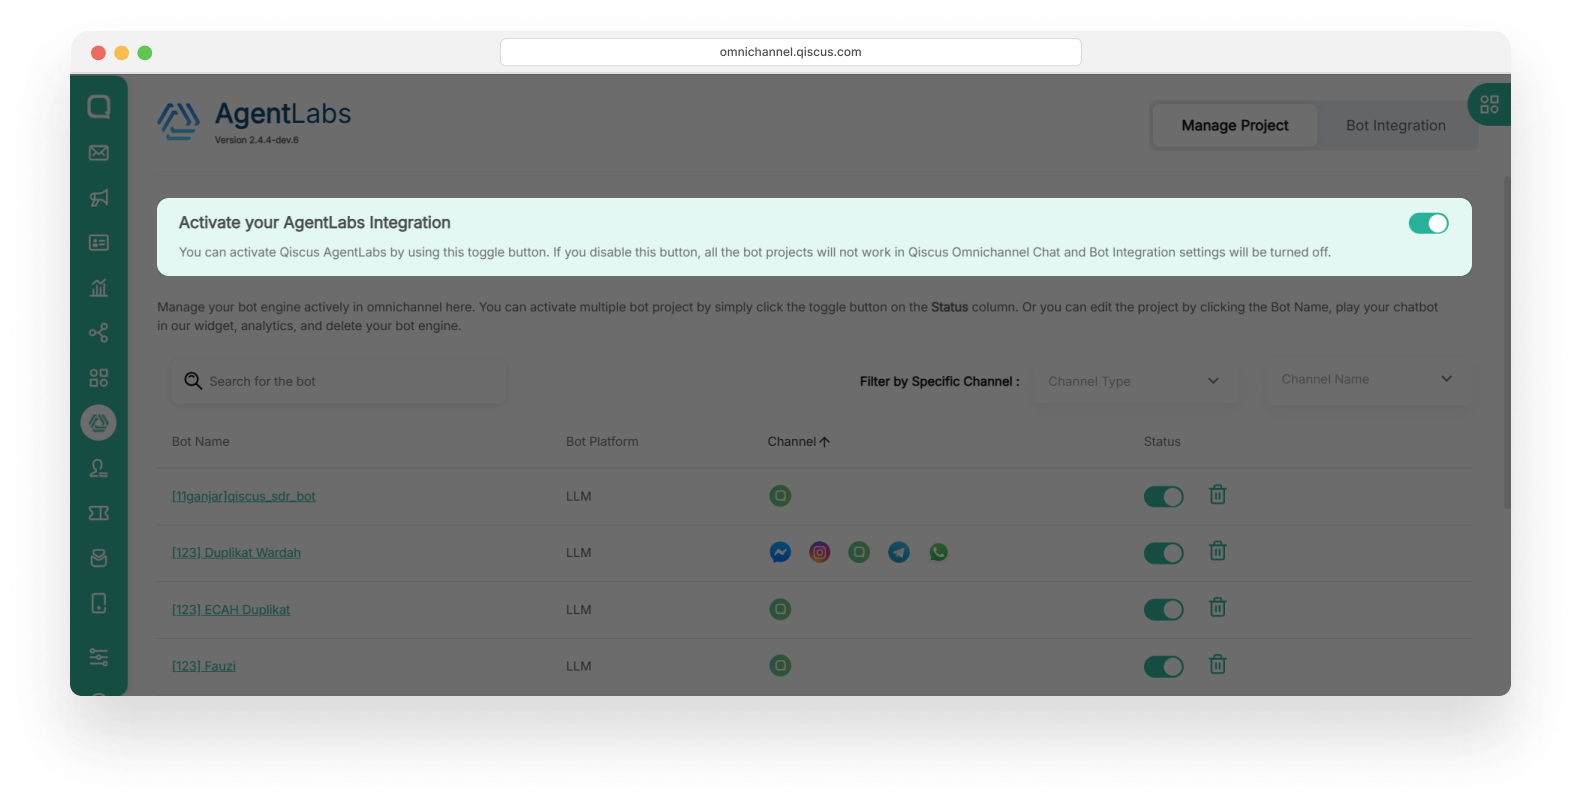The image size is (1581, 805).
Task: Click the WhatsApp channel icon for Duplikat Wardah
Action: [x=939, y=552]
